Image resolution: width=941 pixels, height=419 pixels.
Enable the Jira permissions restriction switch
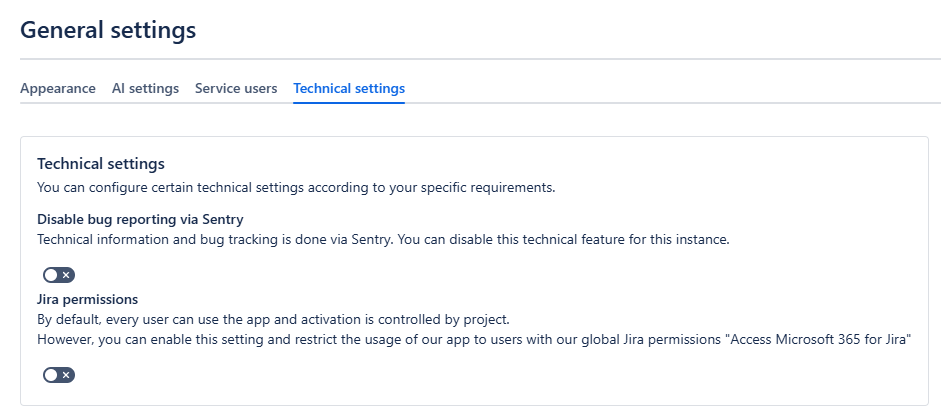59,375
